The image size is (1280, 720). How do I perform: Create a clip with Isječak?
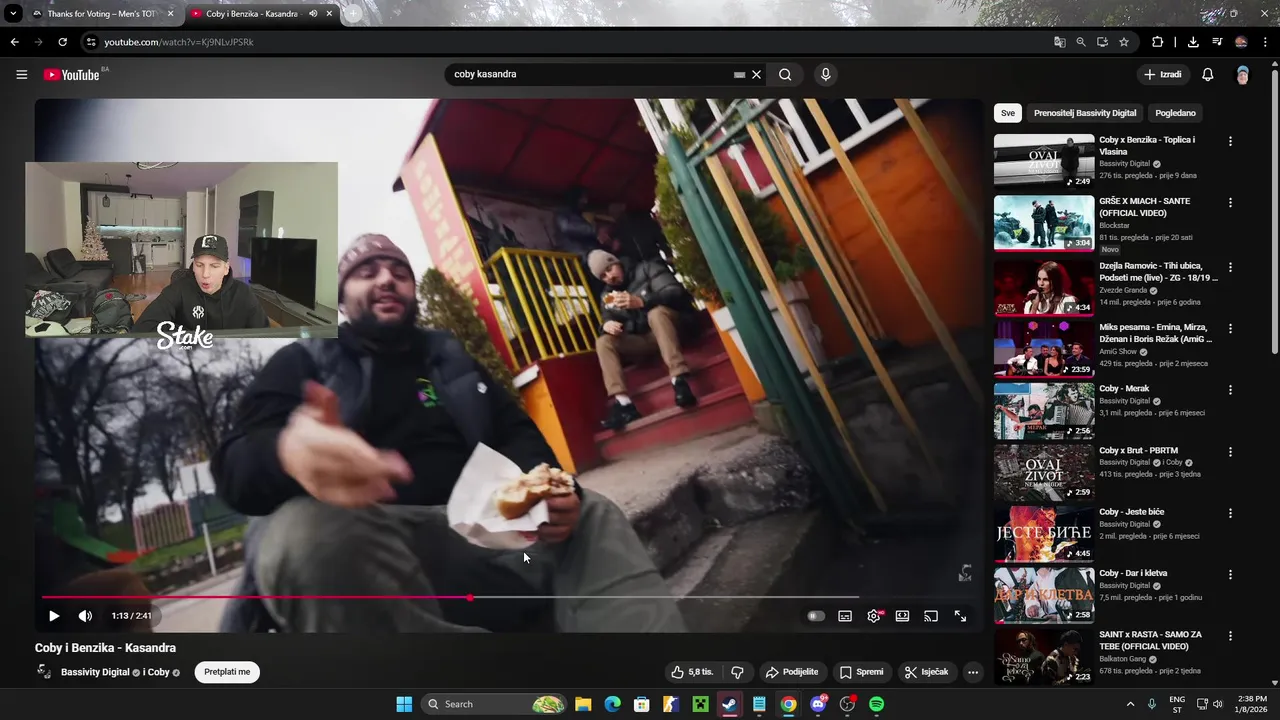click(926, 672)
